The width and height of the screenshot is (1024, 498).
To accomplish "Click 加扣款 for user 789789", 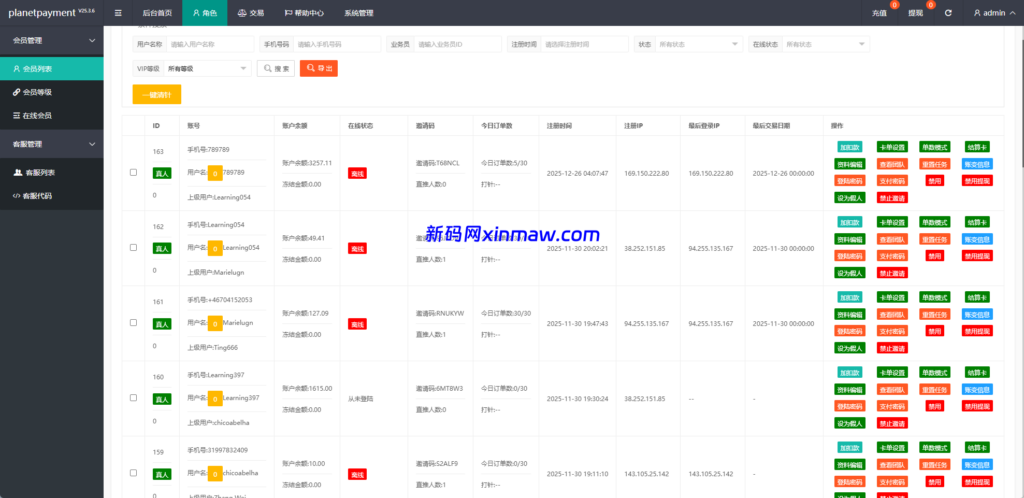I will pos(850,148).
